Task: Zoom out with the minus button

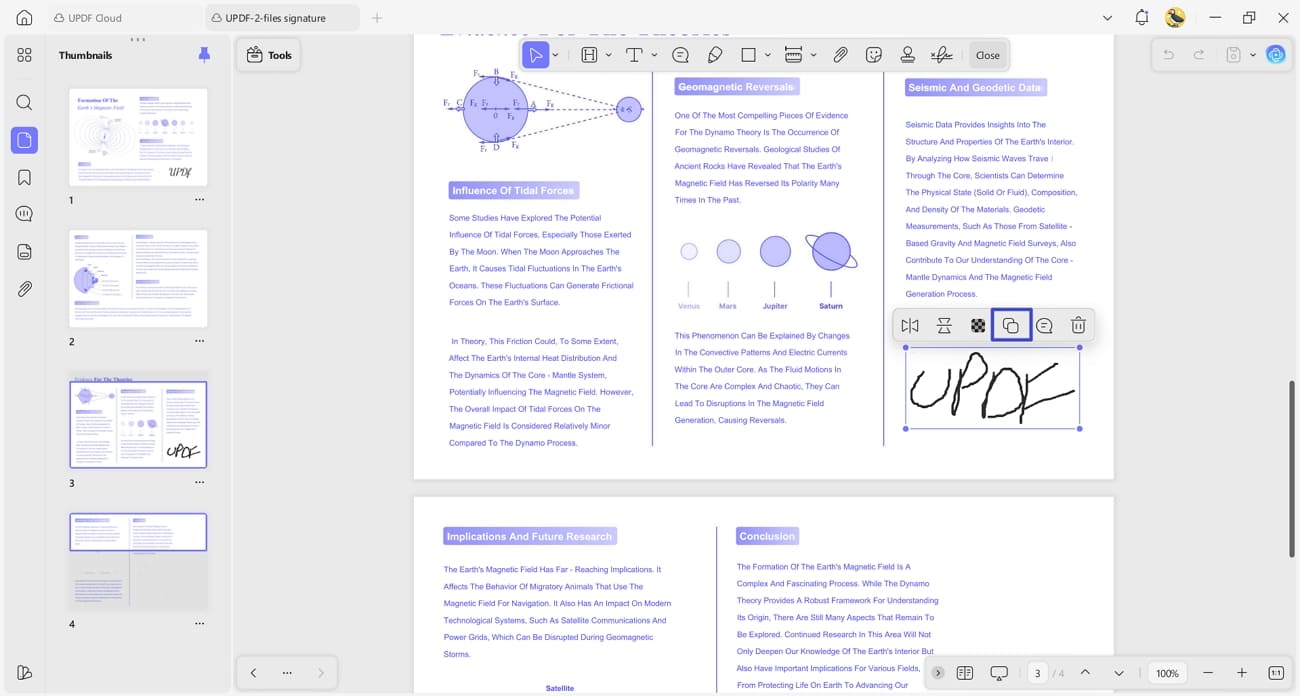Action: coord(1208,673)
